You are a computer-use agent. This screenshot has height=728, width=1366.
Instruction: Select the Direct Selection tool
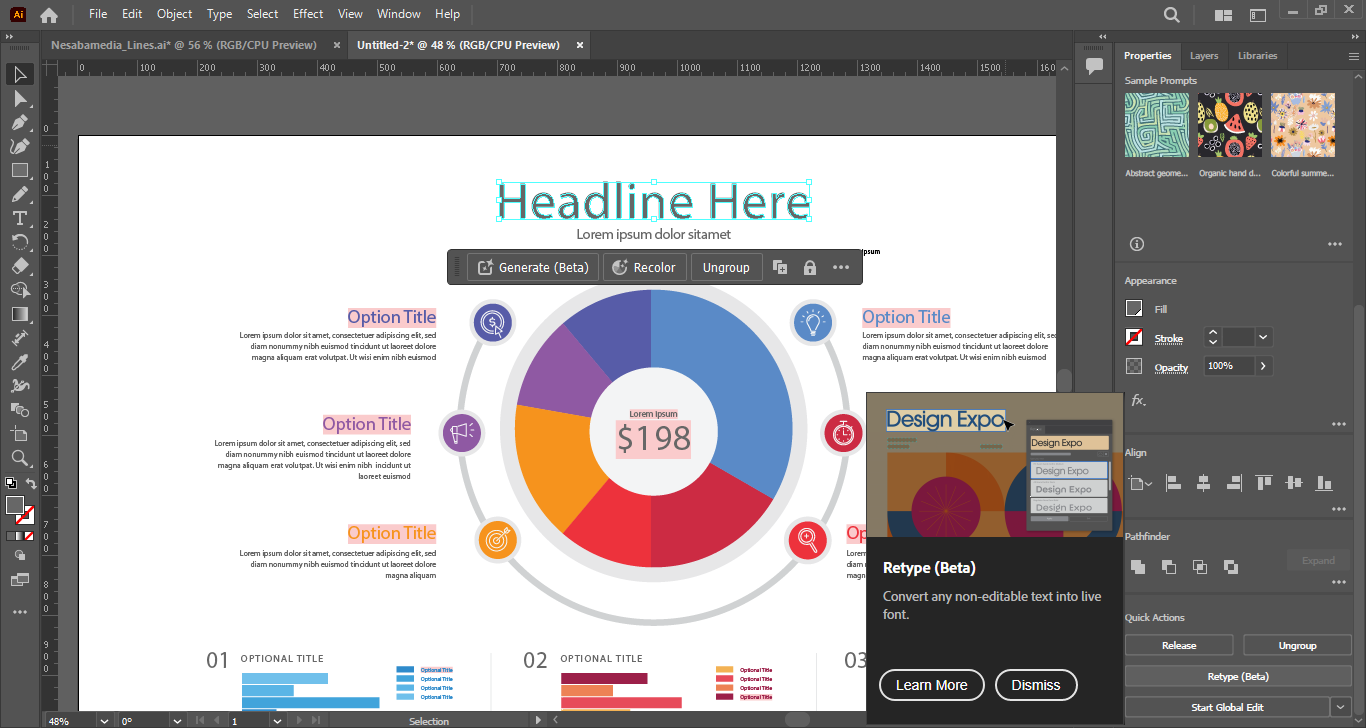tap(19, 98)
